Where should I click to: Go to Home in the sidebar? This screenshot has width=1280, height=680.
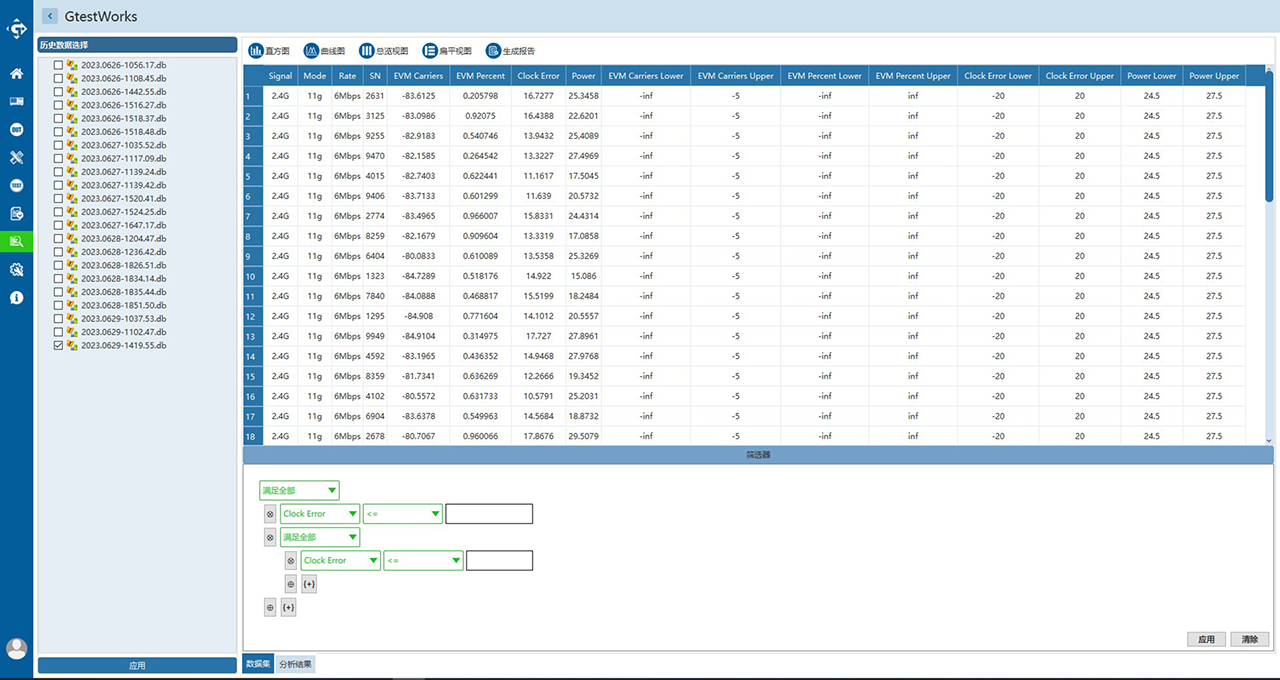coord(16,73)
